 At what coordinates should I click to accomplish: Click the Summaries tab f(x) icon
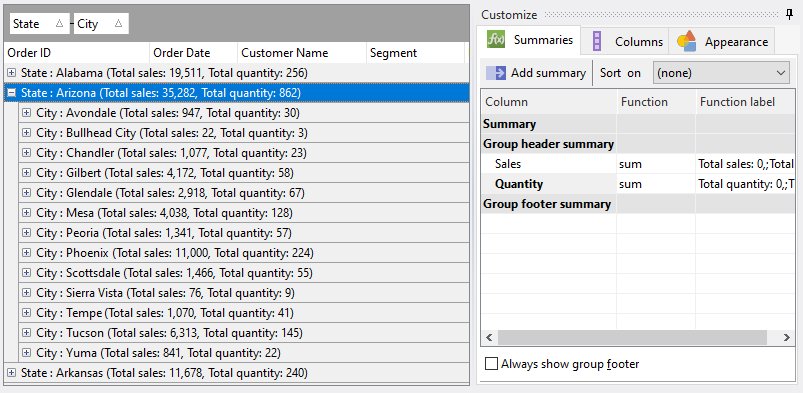tap(496, 39)
